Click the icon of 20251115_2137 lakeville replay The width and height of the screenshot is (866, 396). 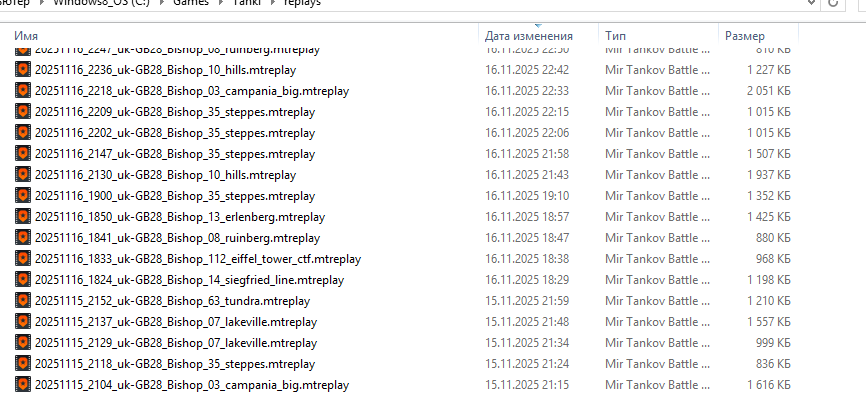click(23, 321)
